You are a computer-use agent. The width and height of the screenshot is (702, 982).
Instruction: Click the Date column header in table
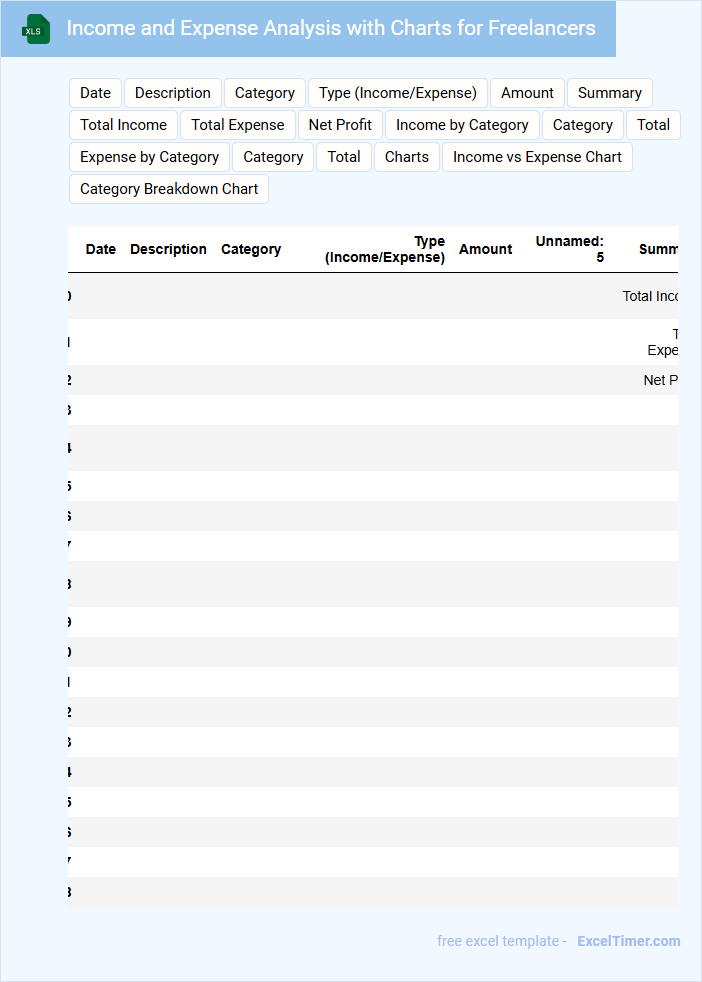(x=101, y=249)
